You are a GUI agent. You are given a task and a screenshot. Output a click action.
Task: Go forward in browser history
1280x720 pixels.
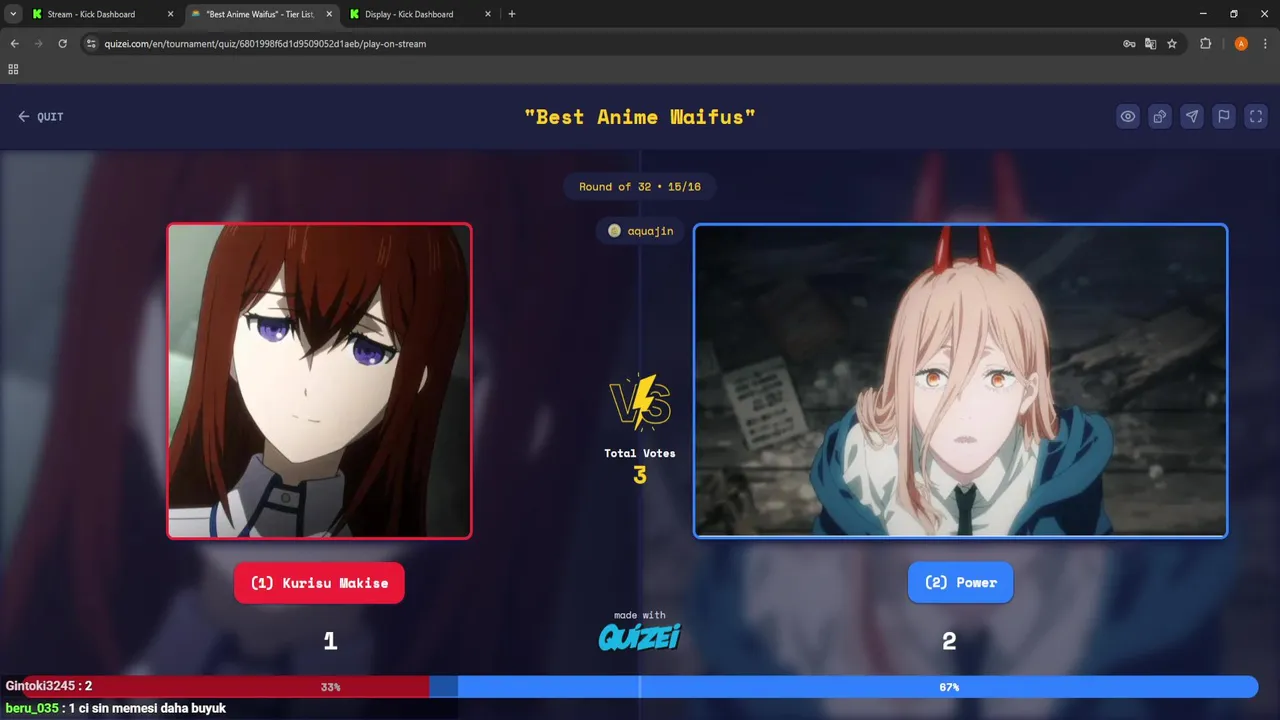[39, 44]
